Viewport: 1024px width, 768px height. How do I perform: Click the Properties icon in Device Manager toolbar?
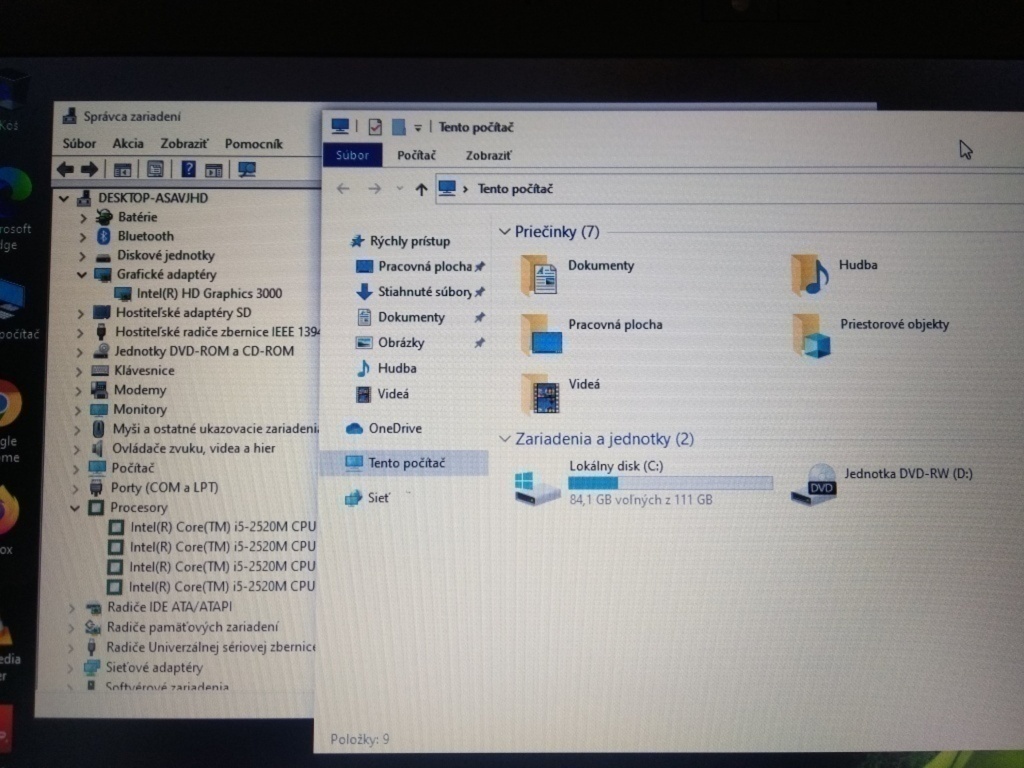(x=153, y=169)
